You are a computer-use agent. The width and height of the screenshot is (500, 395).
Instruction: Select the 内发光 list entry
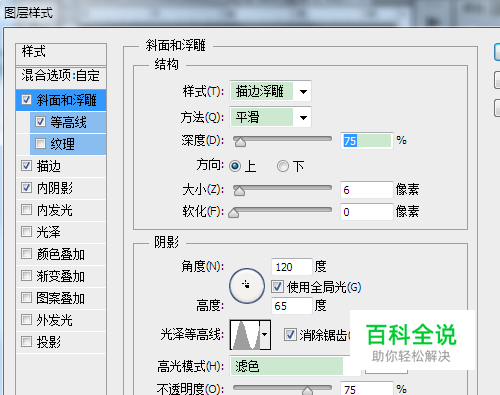pyautogui.click(x=61, y=210)
